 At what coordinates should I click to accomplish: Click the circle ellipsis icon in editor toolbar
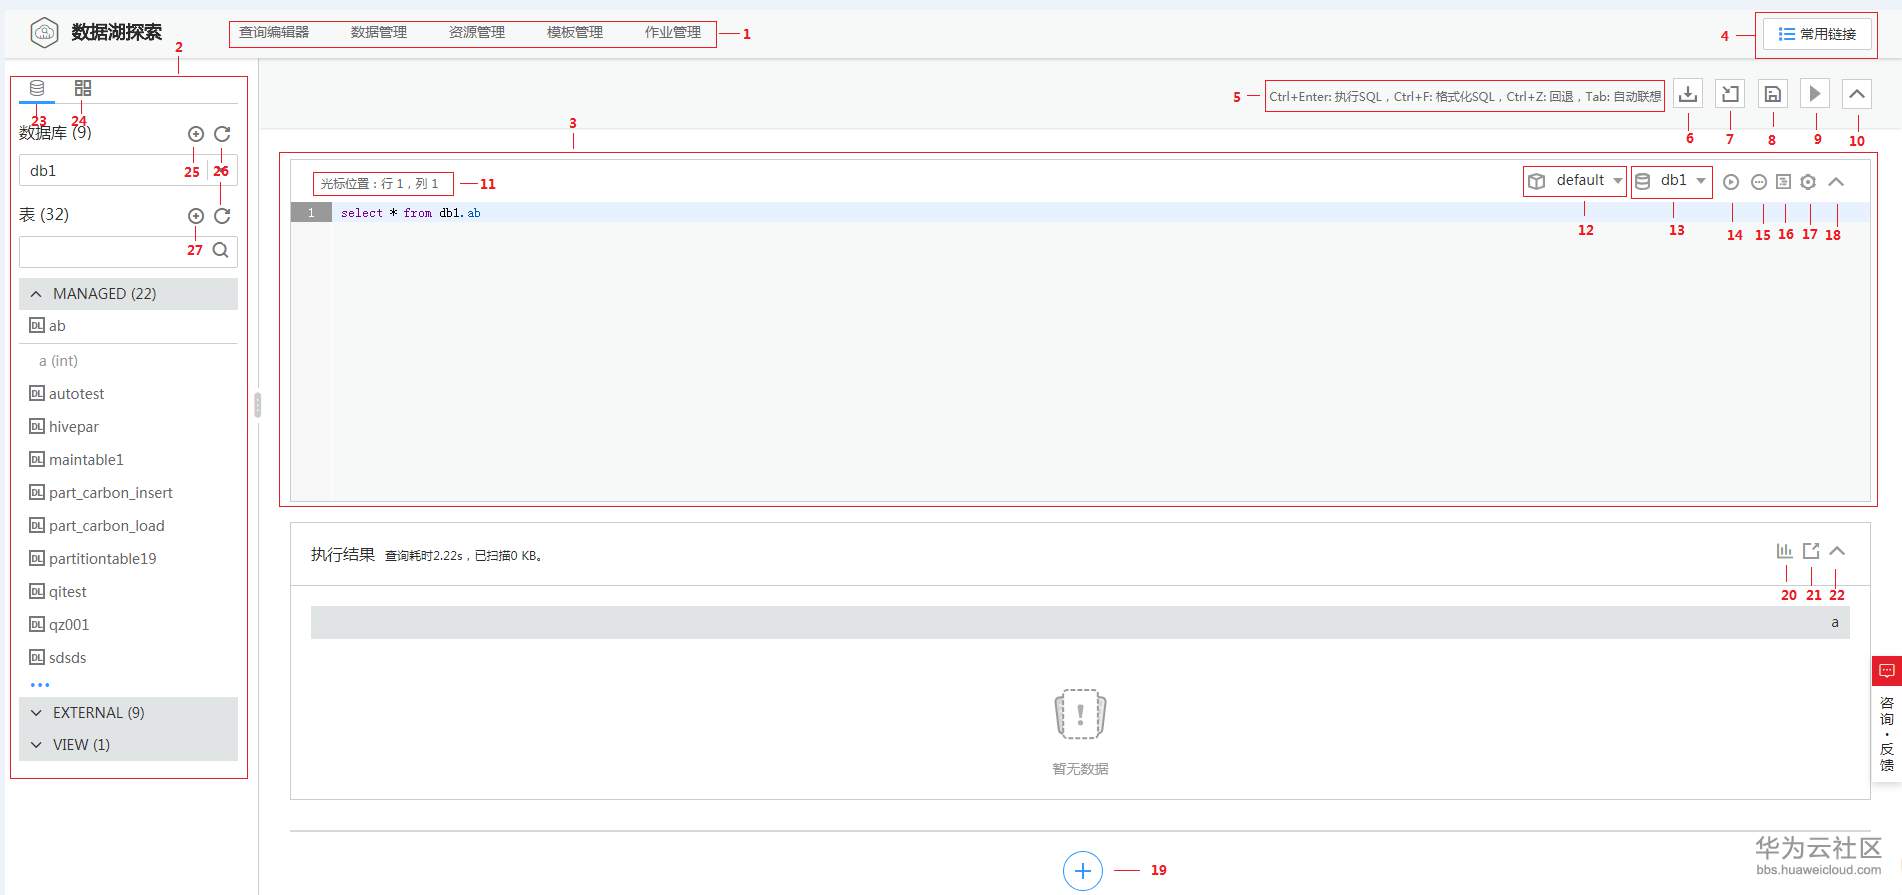click(1759, 182)
